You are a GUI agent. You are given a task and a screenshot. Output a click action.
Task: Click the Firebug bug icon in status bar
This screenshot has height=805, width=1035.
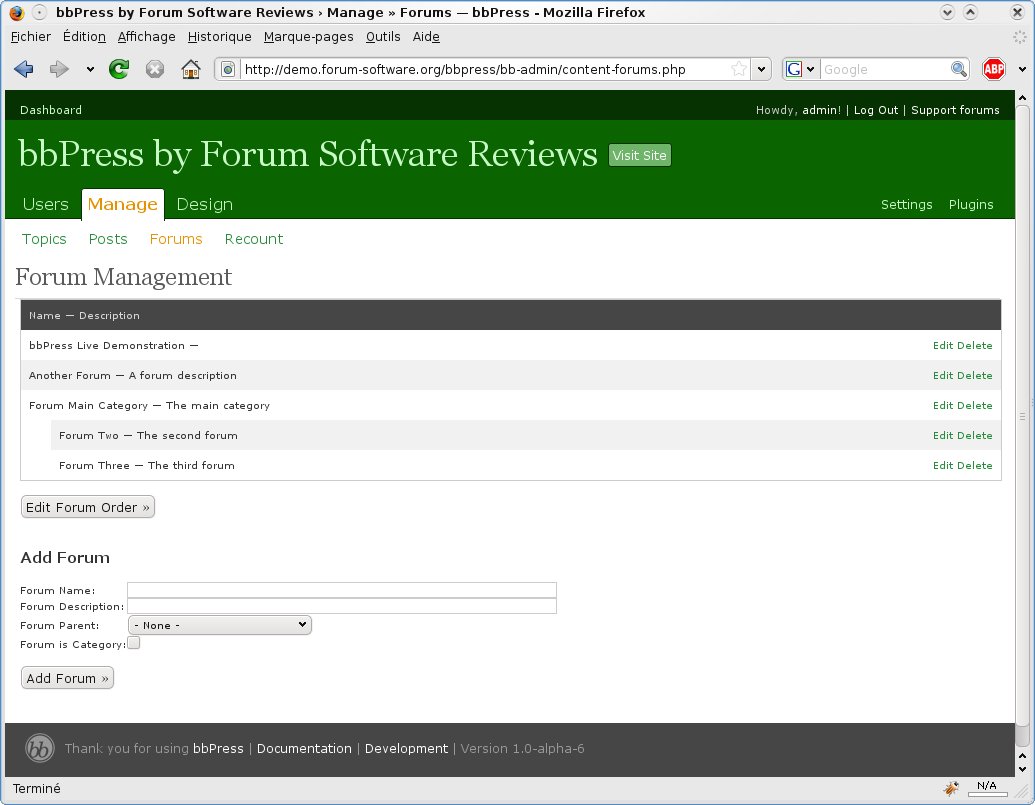click(x=951, y=788)
